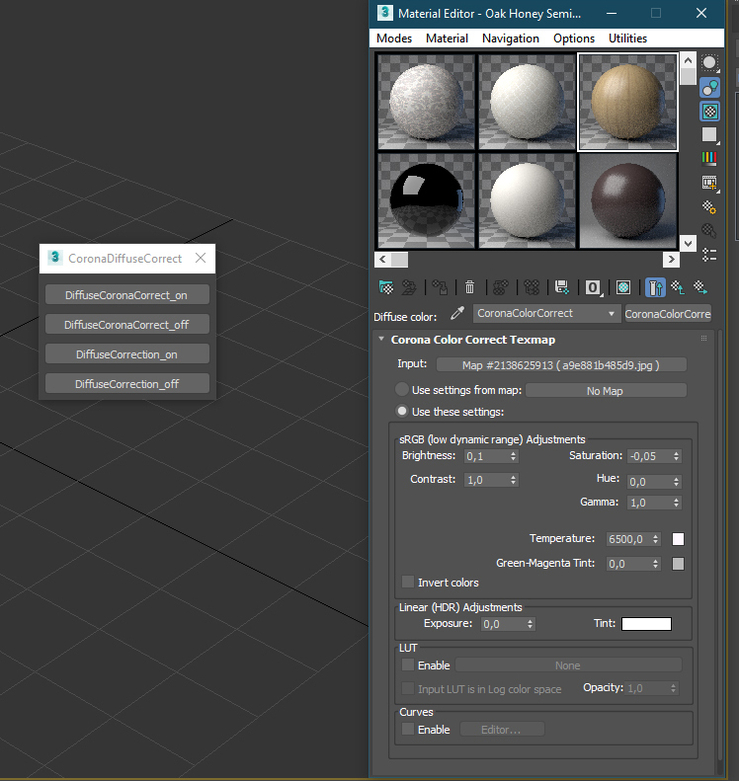Click the Gamma spinner arrows
The image size is (739, 781).
676,503
